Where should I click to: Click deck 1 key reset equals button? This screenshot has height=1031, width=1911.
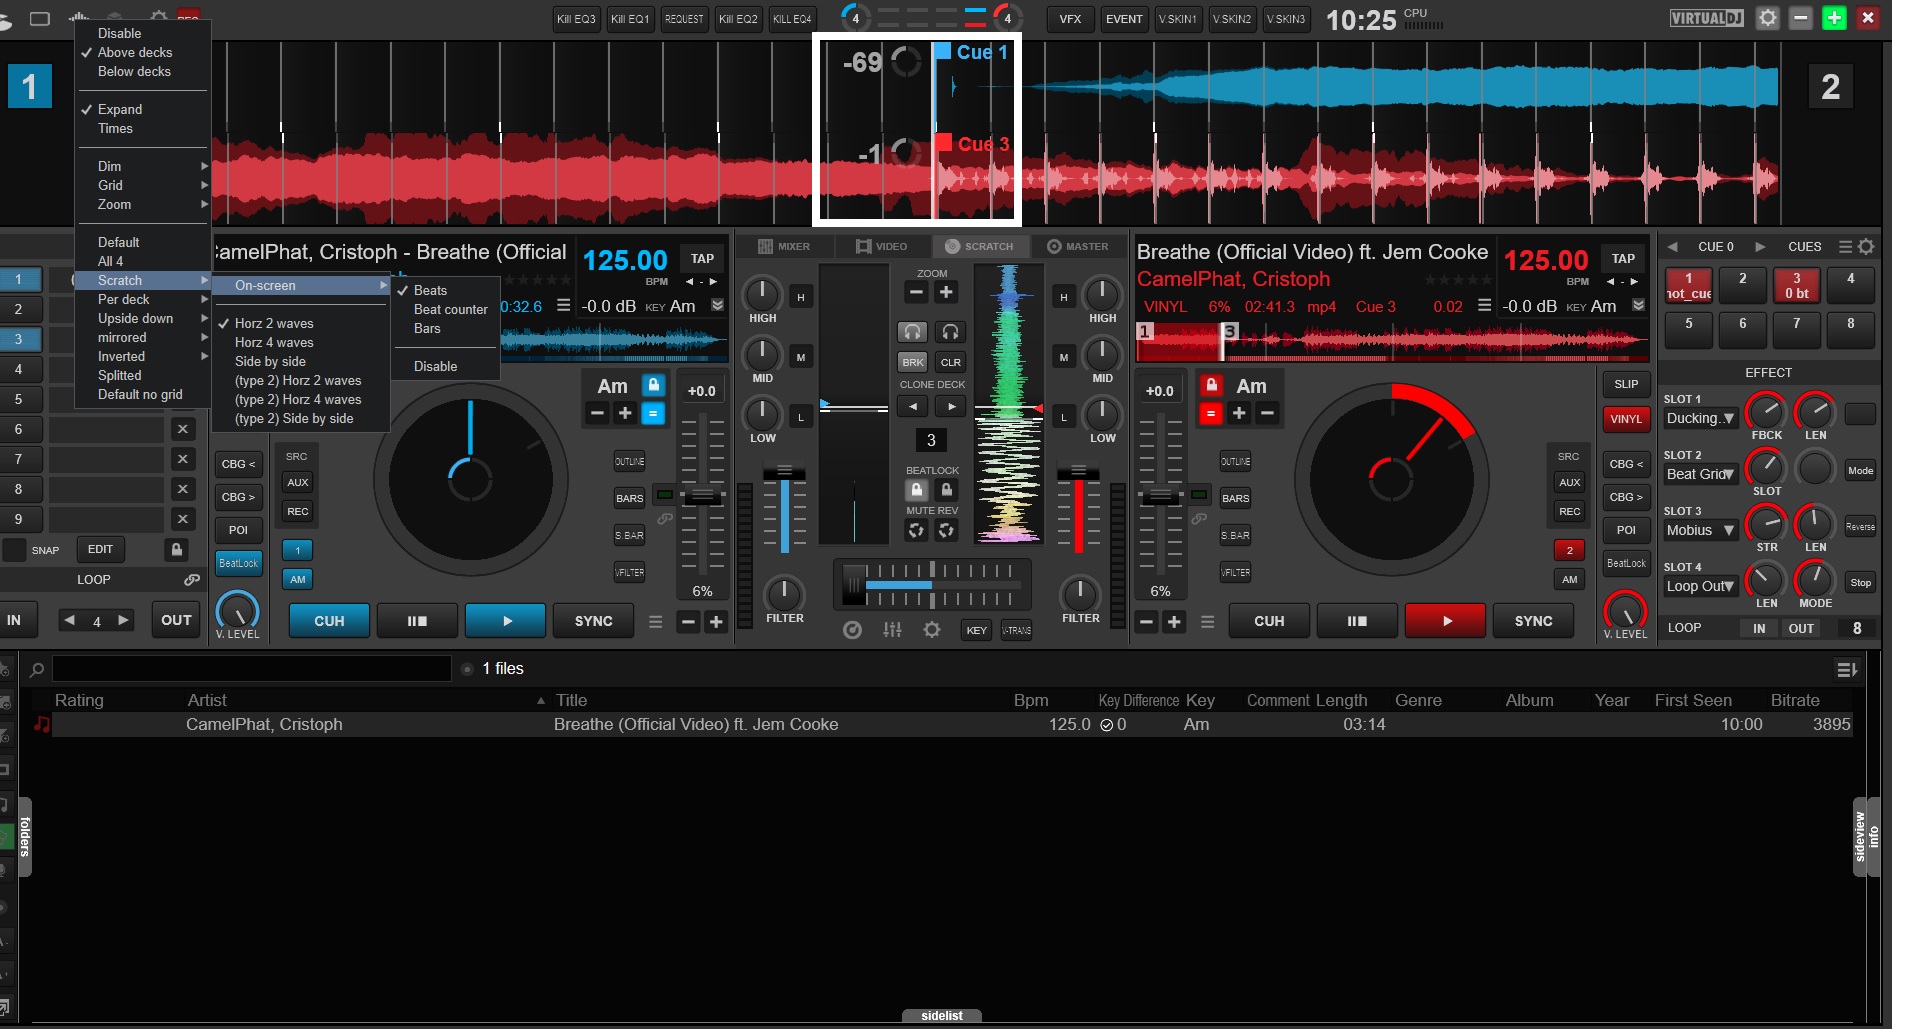[x=653, y=413]
